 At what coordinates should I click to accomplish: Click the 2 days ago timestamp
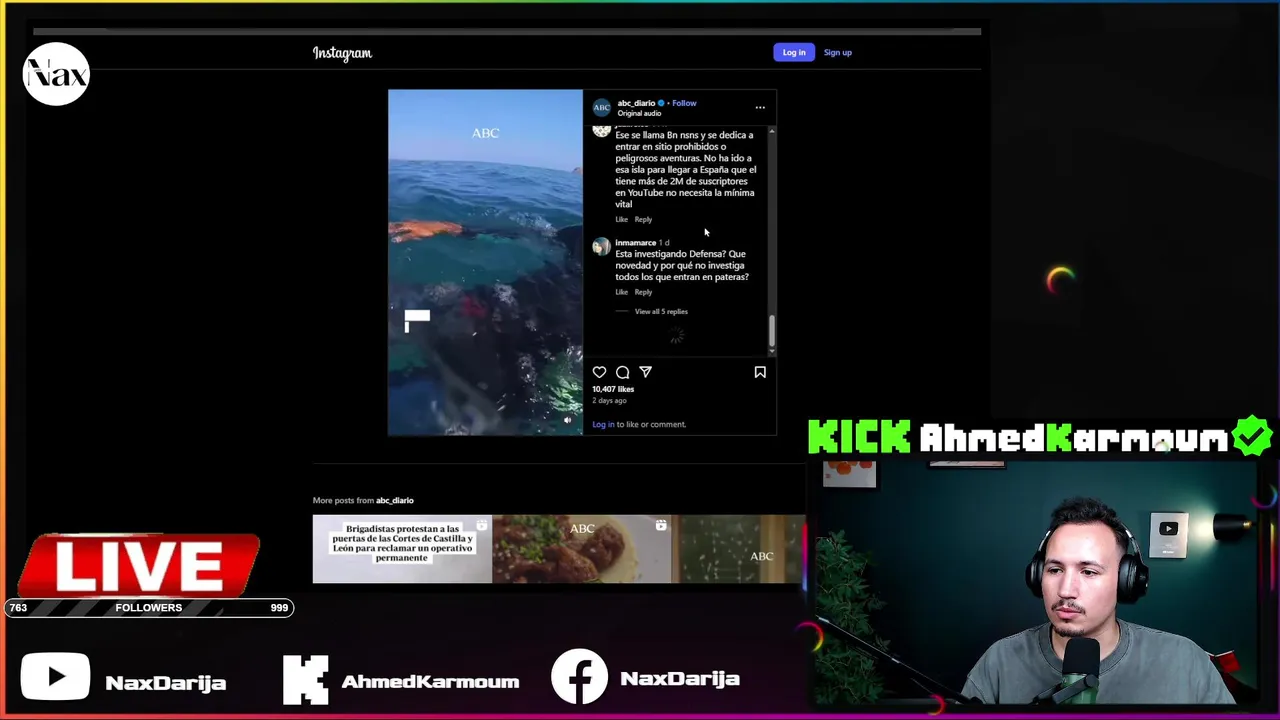[609, 400]
